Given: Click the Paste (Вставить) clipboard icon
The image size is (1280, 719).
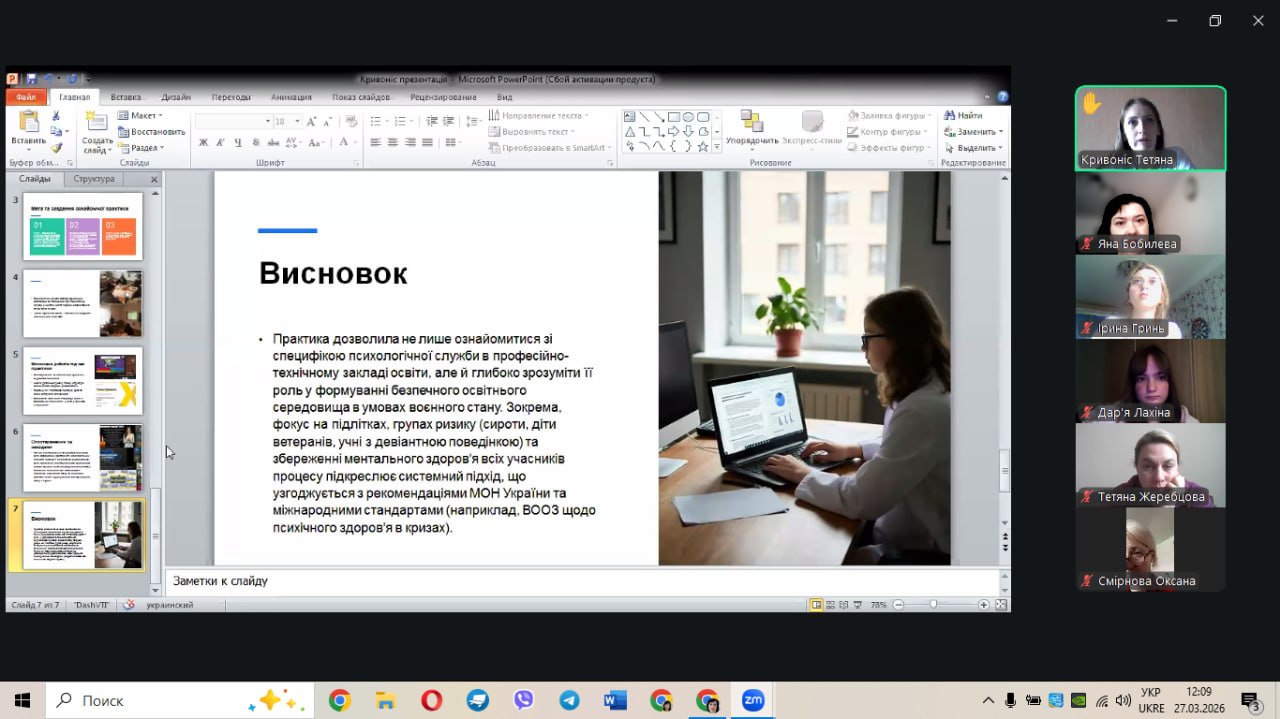Looking at the screenshot, I should click(28, 123).
